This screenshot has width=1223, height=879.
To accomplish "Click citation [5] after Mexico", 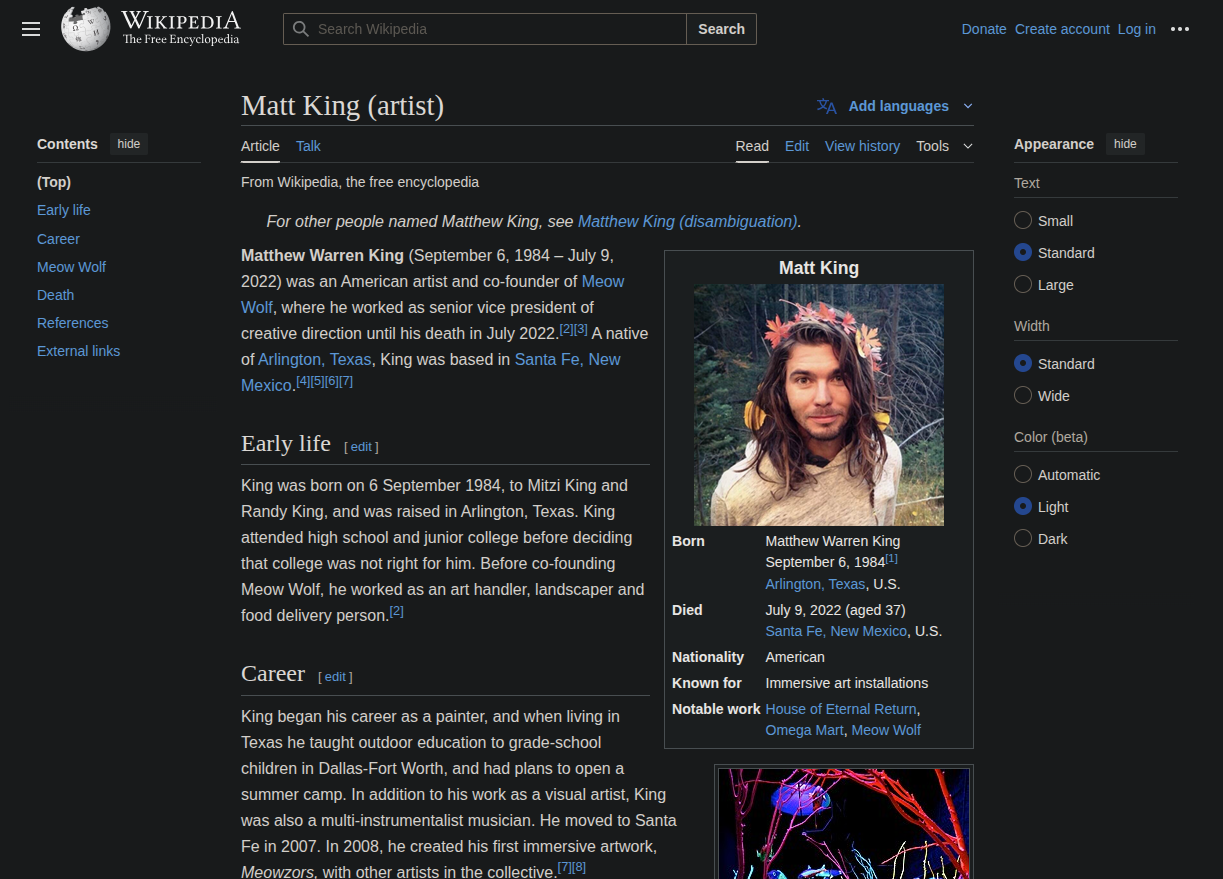I will click(317, 381).
